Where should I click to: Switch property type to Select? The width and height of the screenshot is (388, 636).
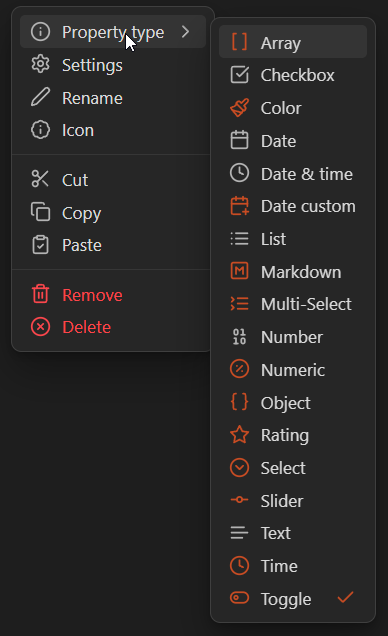[293, 468]
